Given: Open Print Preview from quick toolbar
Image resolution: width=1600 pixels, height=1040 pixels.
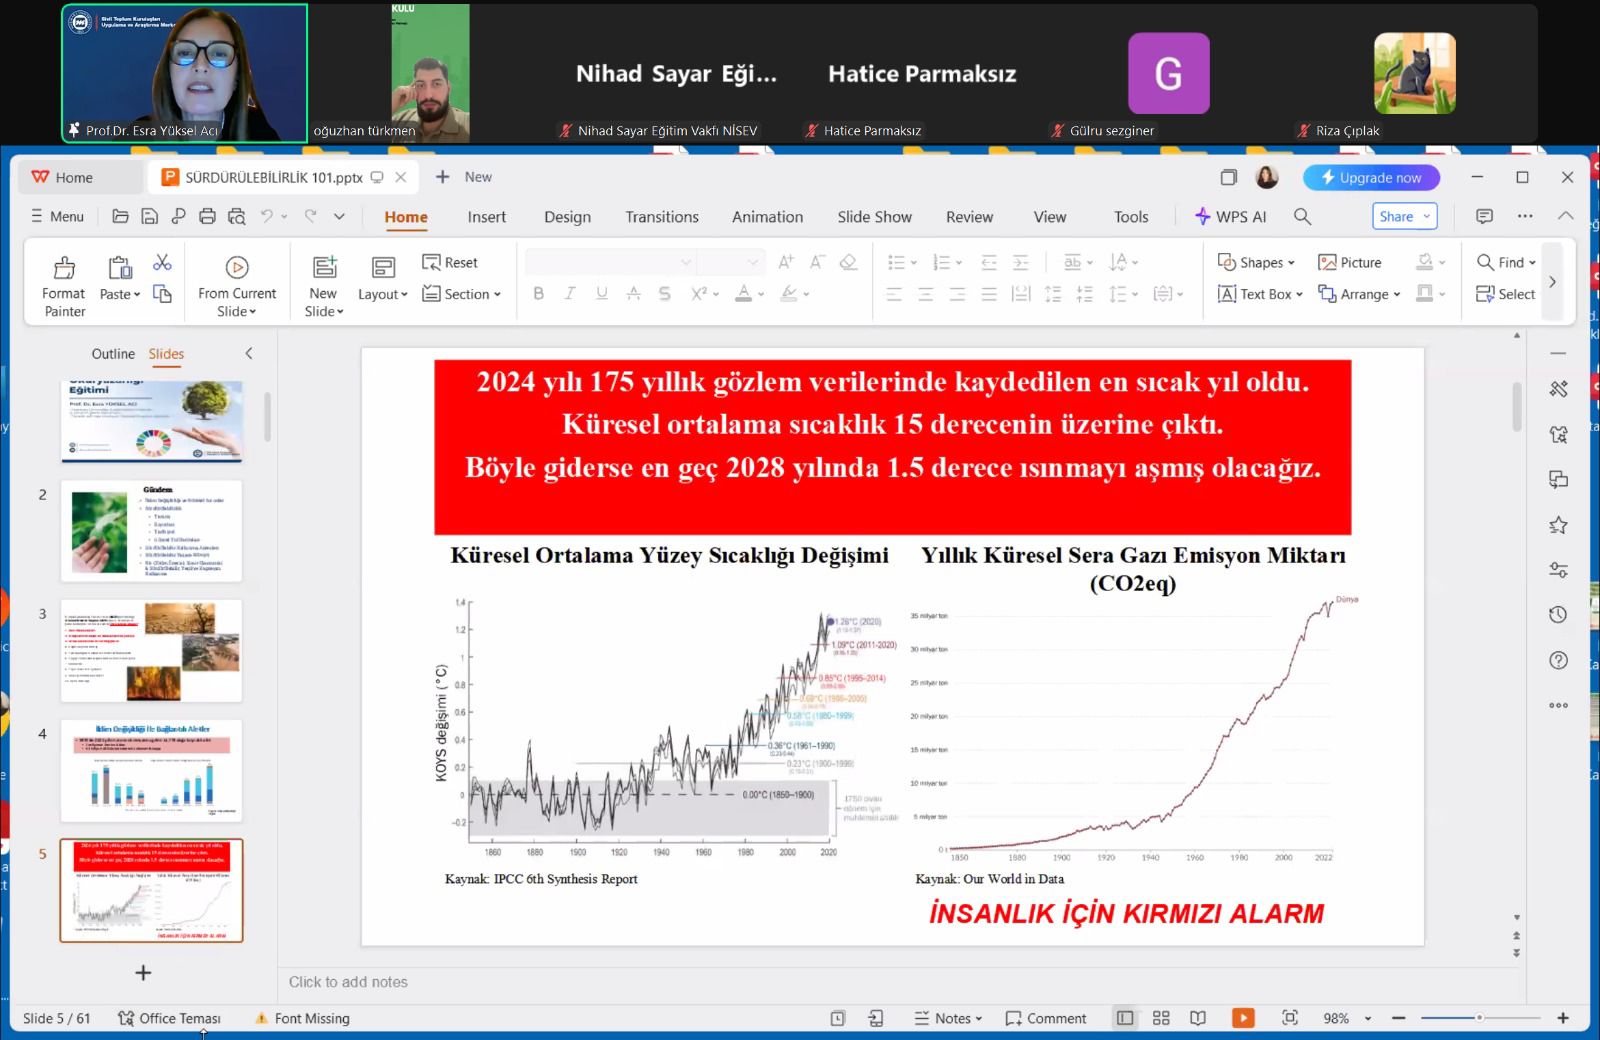Looking at the screenshot, I should pyautogui.click(x=236, y=216).
